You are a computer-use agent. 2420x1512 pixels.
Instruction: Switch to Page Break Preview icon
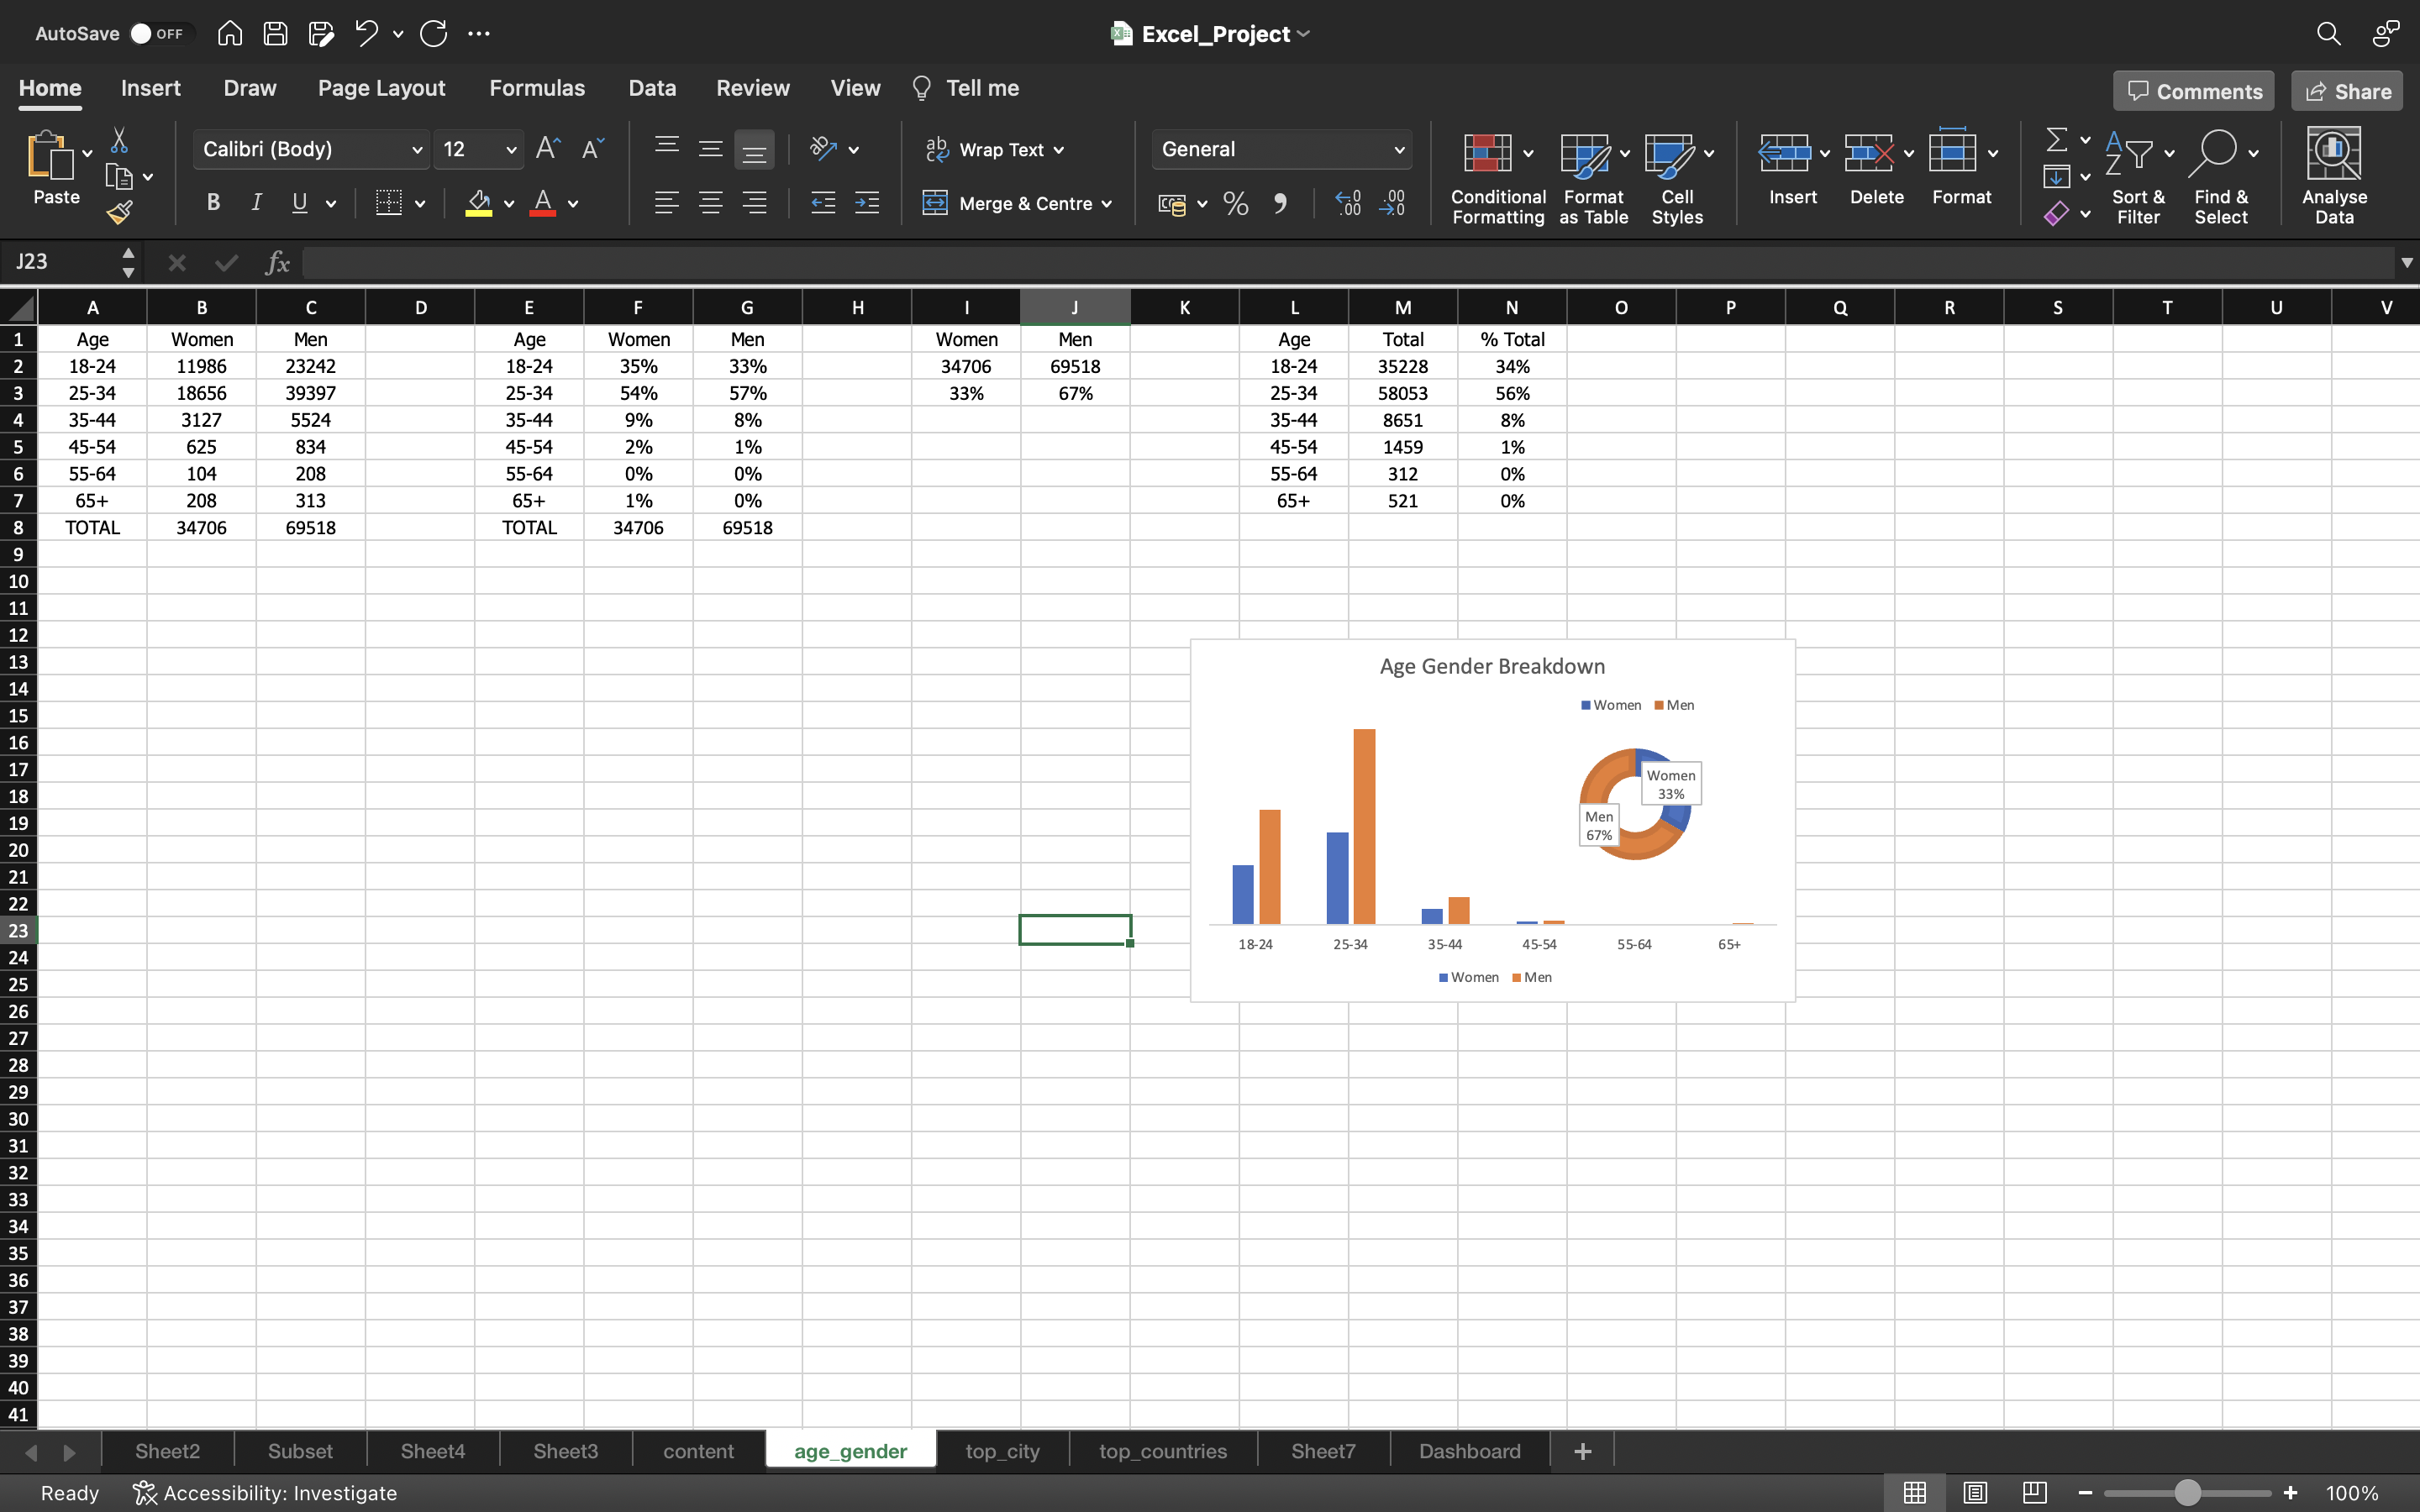click(2034, 1493)
